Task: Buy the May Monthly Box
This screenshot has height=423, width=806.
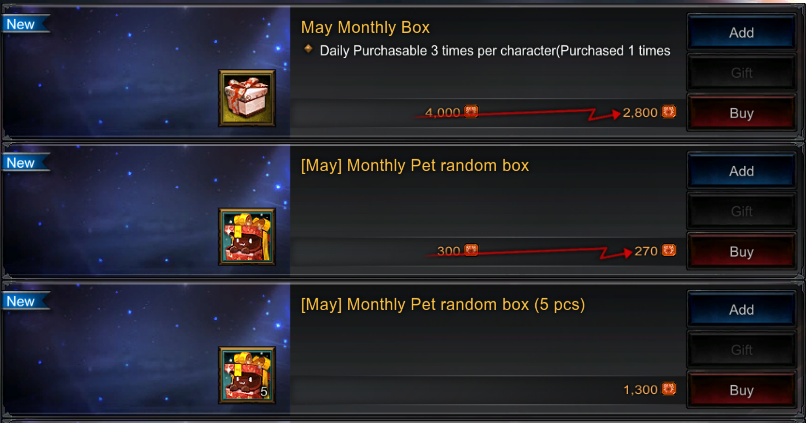Action: [741, 113]
